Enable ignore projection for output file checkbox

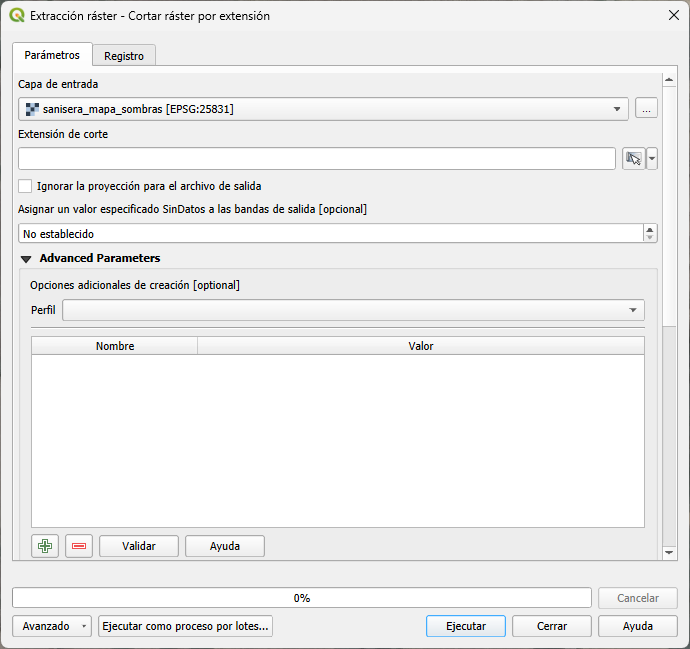[26, 186]
